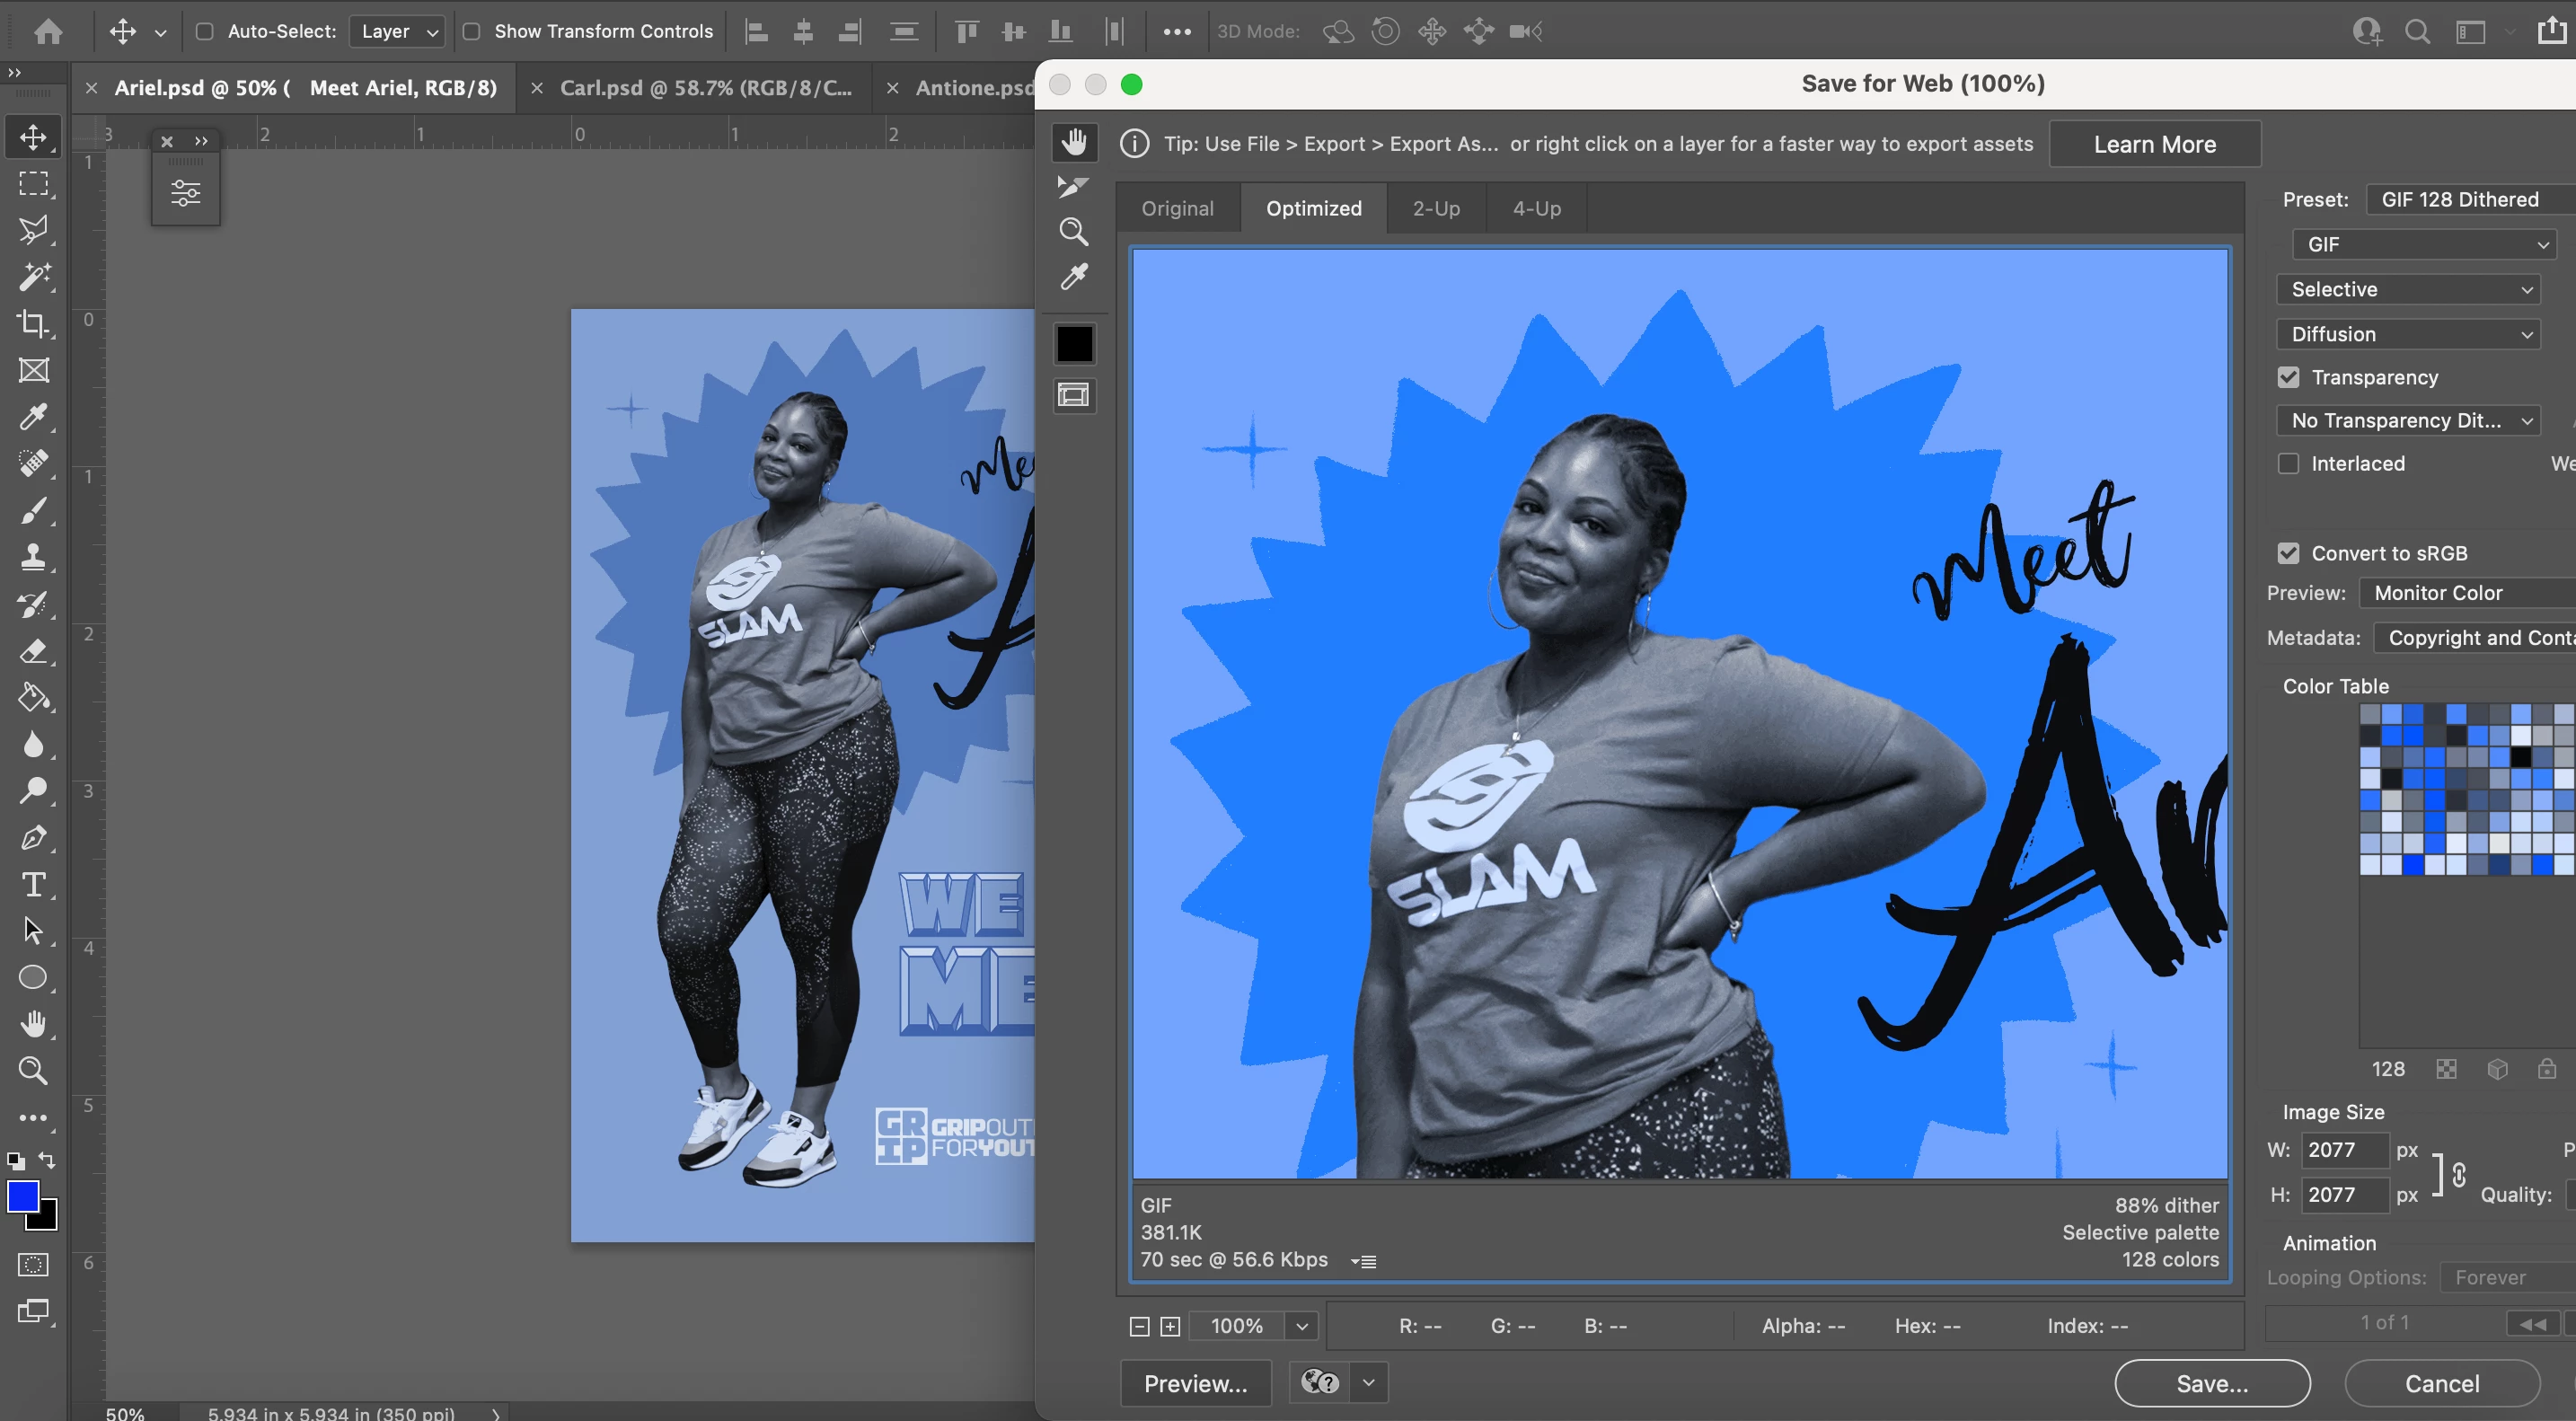This screenshot has width=2576, height=1421.
Task: Click the Save... button
Action: click(x=2211, y=1383)
